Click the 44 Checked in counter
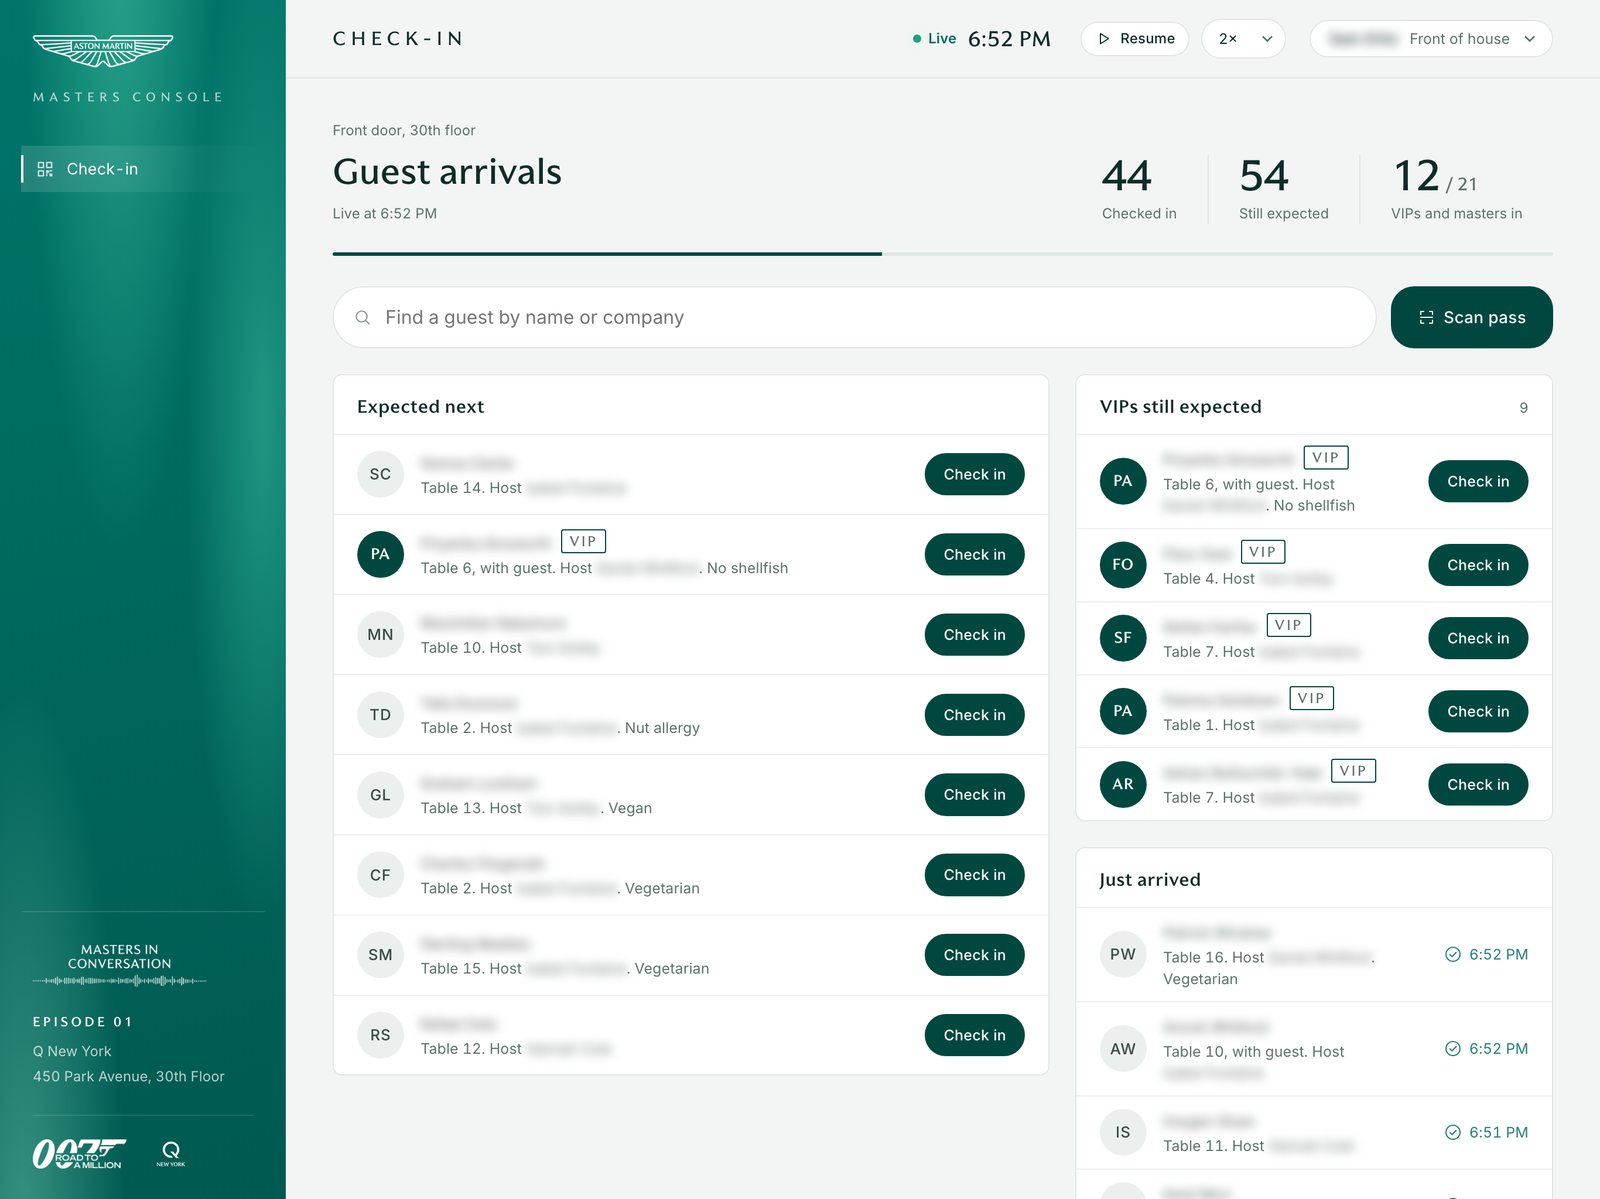 pyautogui.click(x=1139, y=188)
